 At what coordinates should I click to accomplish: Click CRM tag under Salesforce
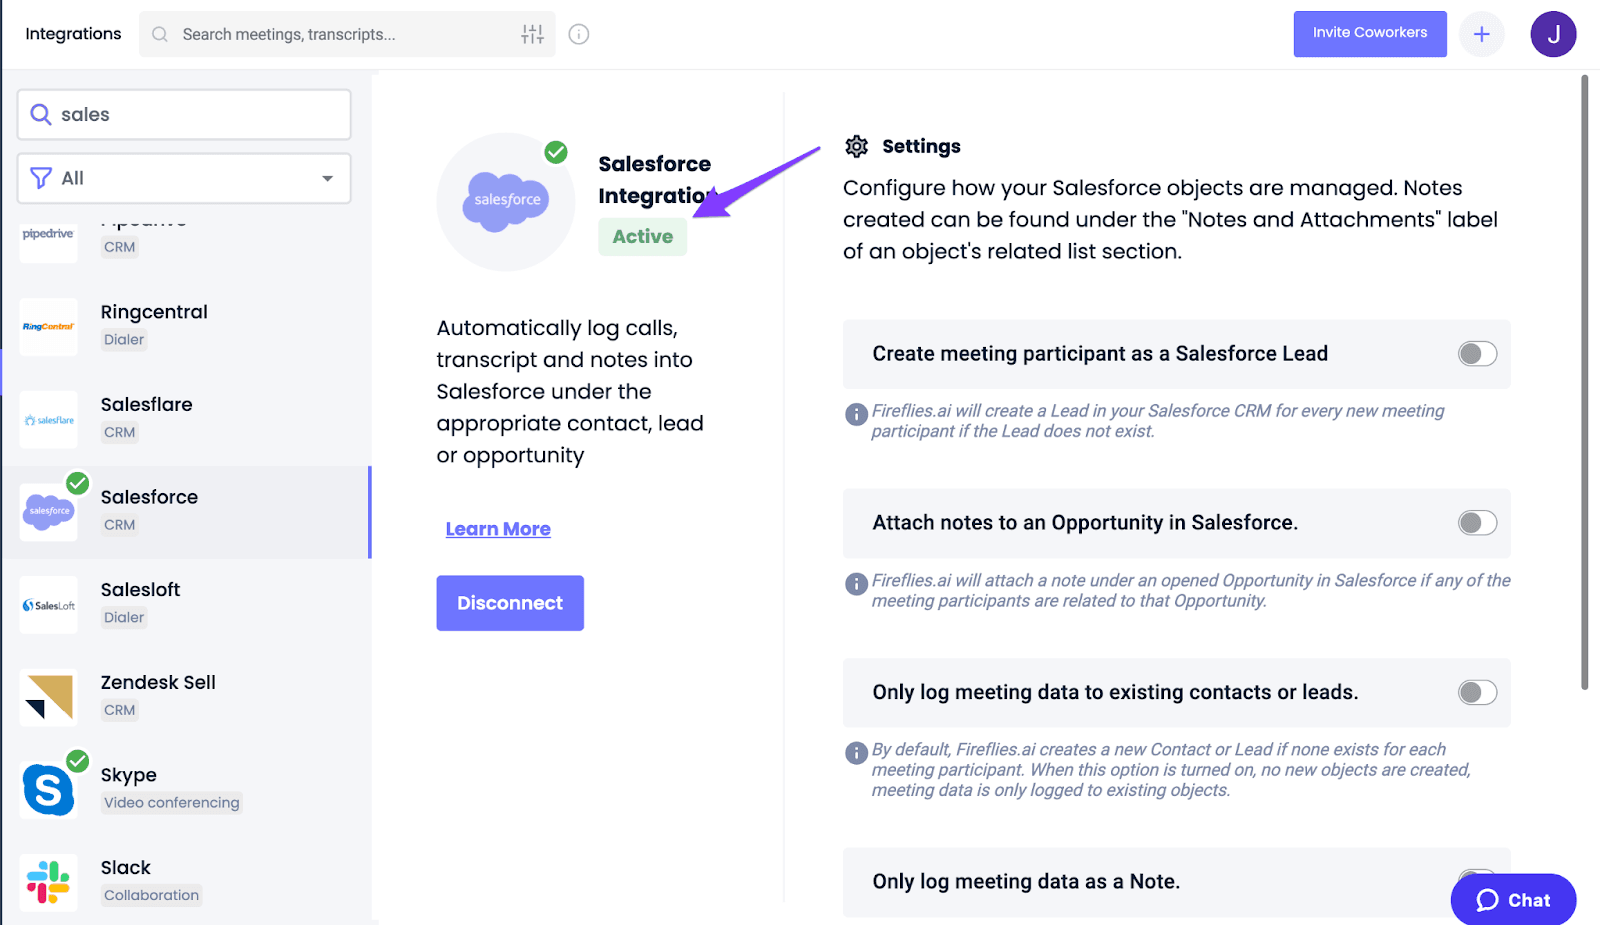(120, 525)
